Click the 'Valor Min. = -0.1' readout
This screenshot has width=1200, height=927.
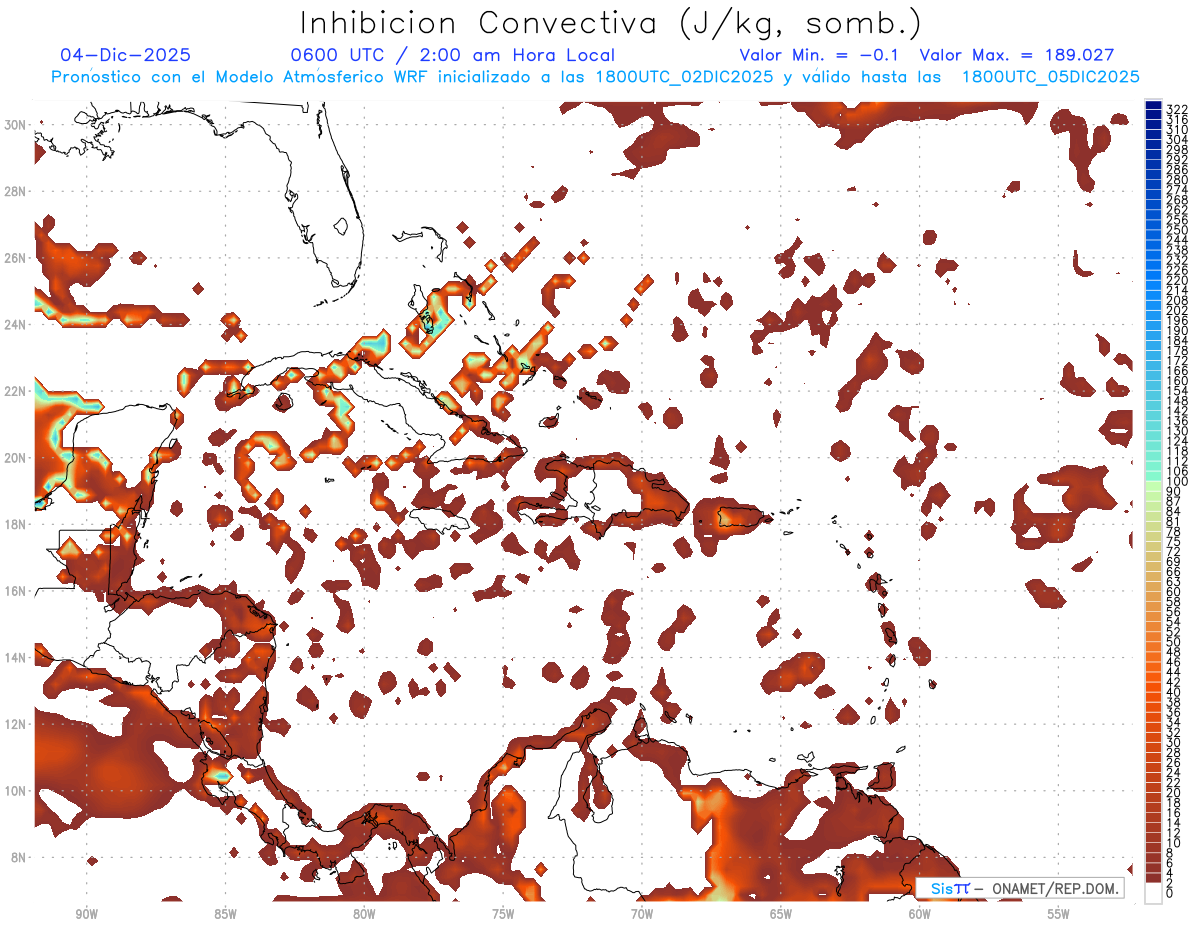point(820,55)
